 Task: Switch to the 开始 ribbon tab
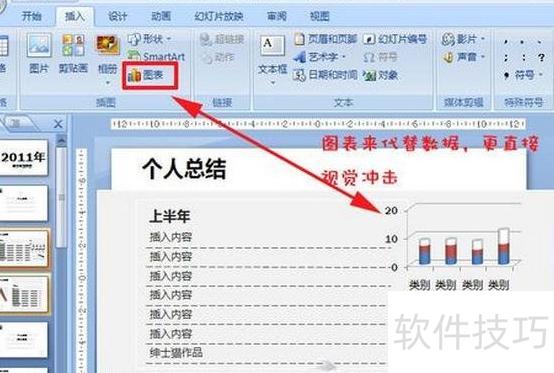click(x=31, y=16)
